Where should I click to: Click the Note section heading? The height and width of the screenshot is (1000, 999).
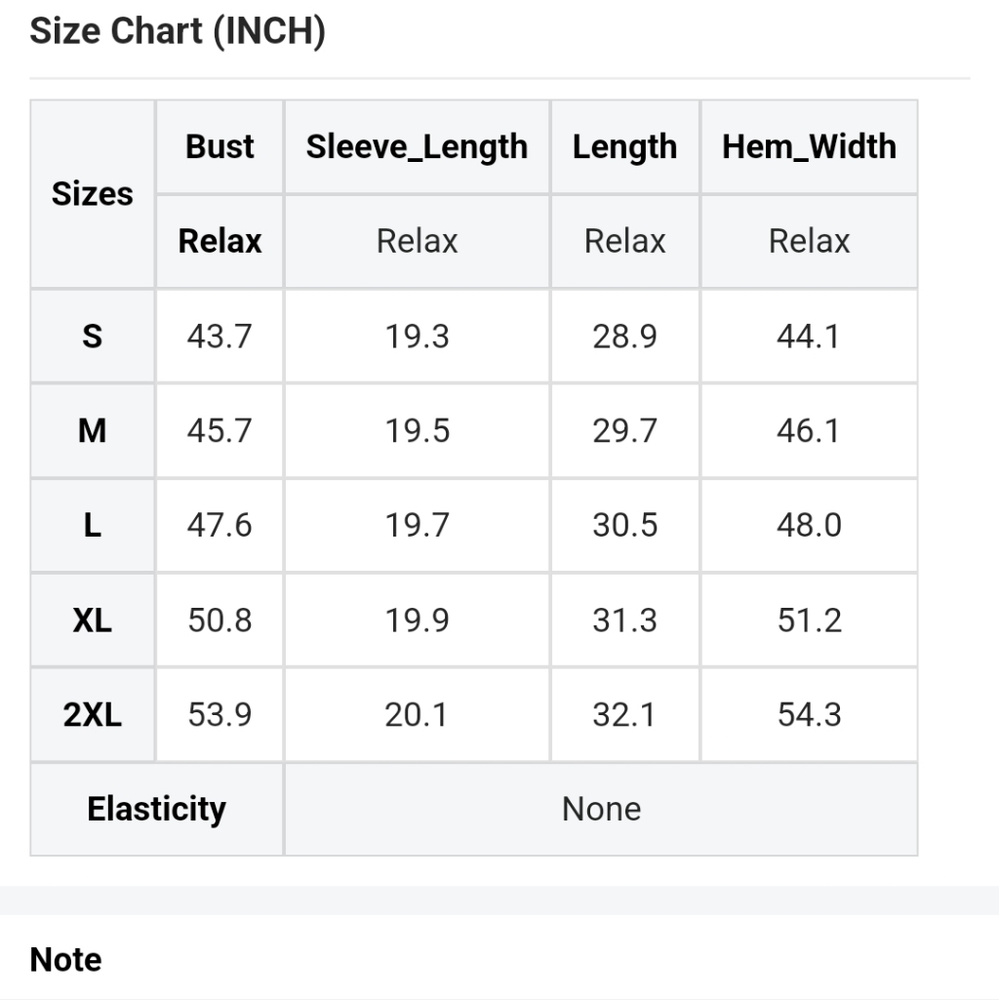click(x=66, y=960)
